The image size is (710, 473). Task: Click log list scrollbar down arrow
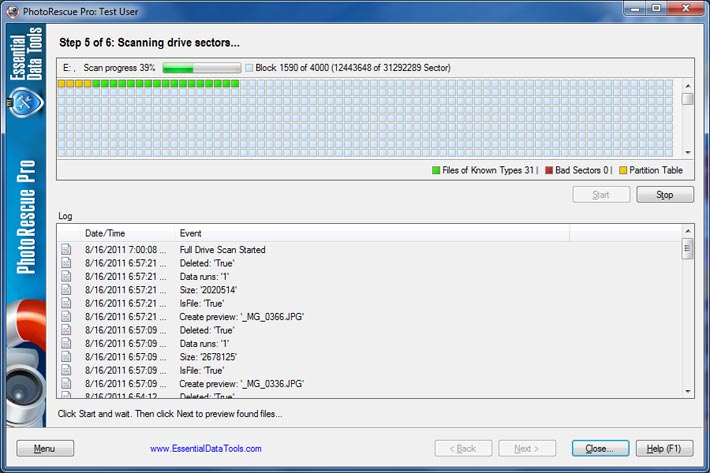tap(688, 391)
